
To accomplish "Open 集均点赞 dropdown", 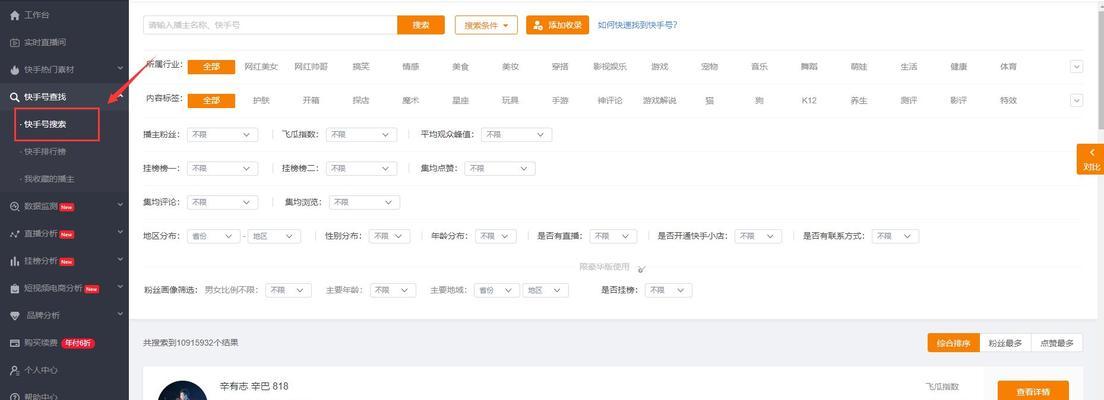I will [500, 168].
